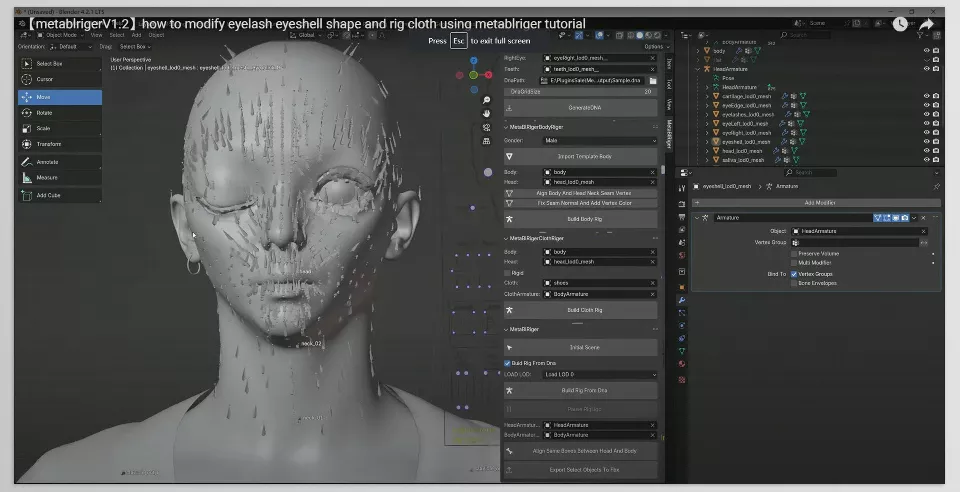Pick the Rotate tool

pos(60,113)
